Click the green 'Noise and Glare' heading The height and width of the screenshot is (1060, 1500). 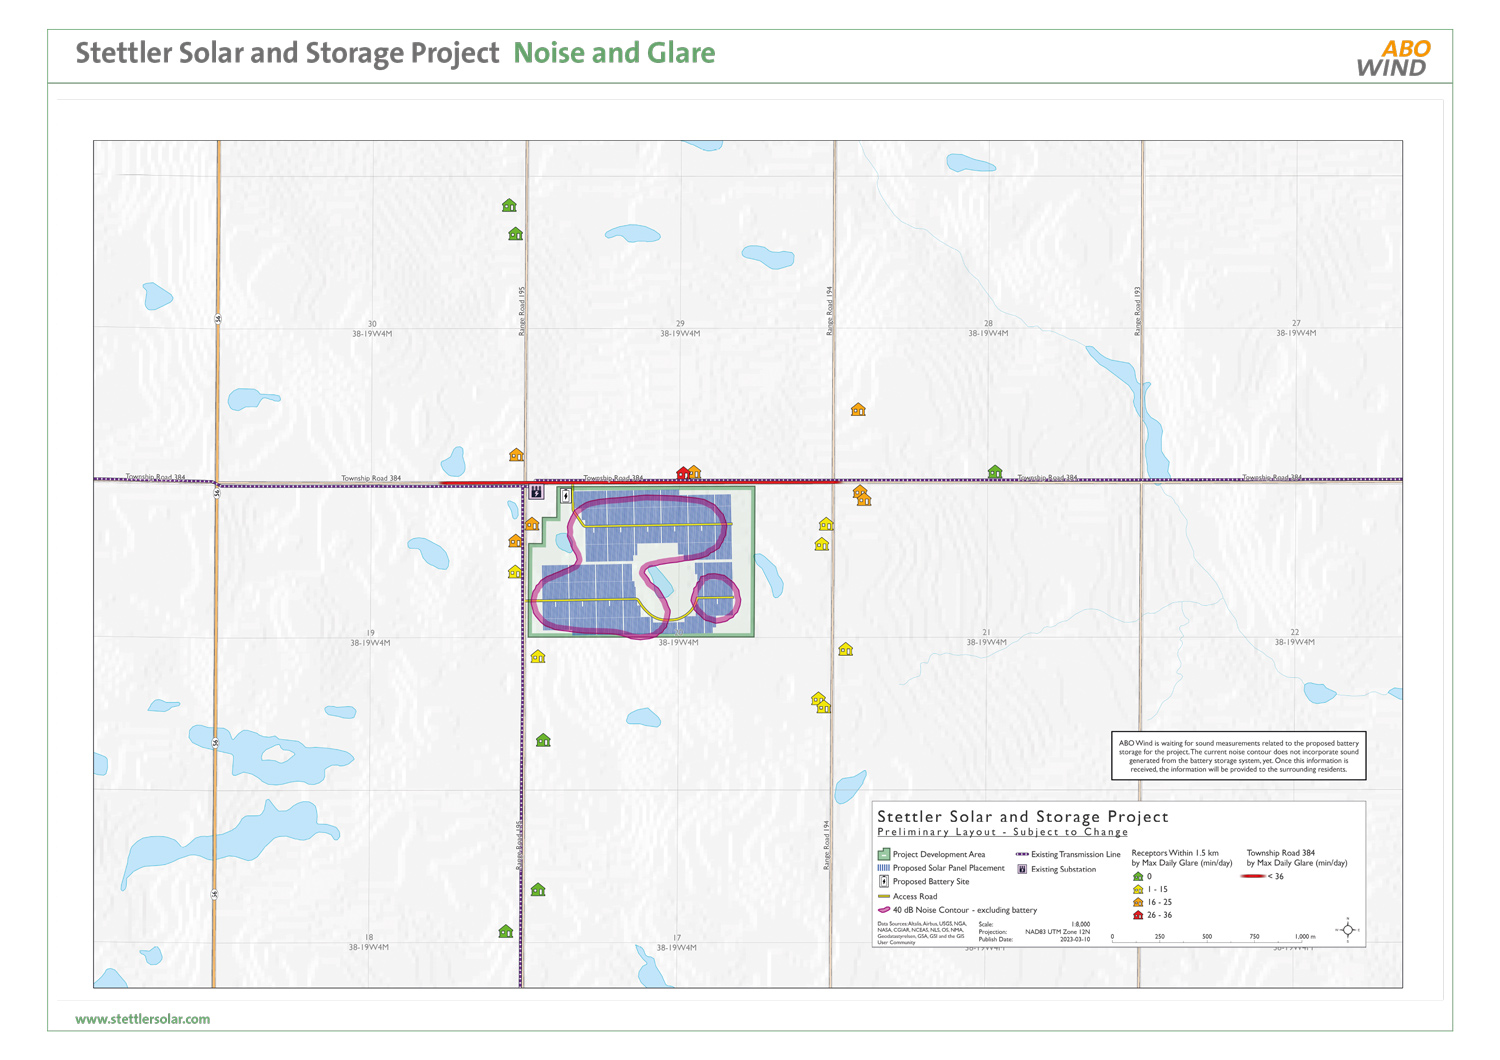(x=614, y=53)
